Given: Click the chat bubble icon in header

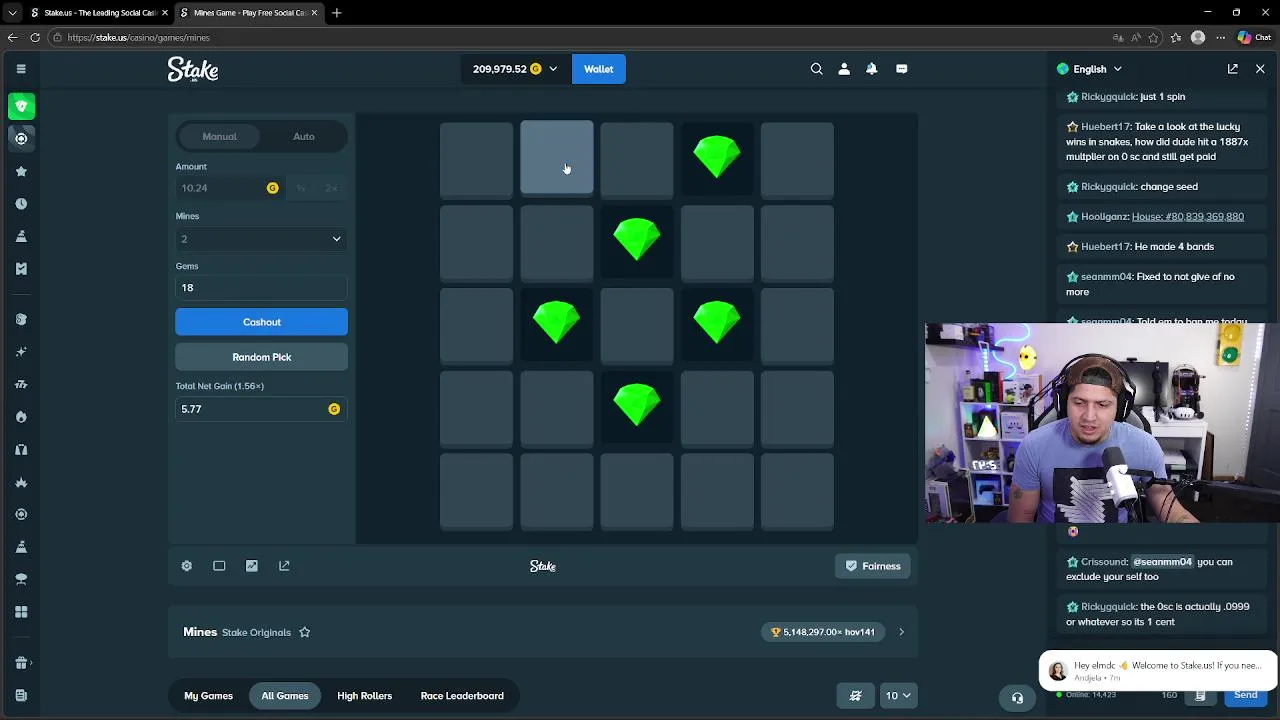Looking at the screenshot, I should click(902, 69).
